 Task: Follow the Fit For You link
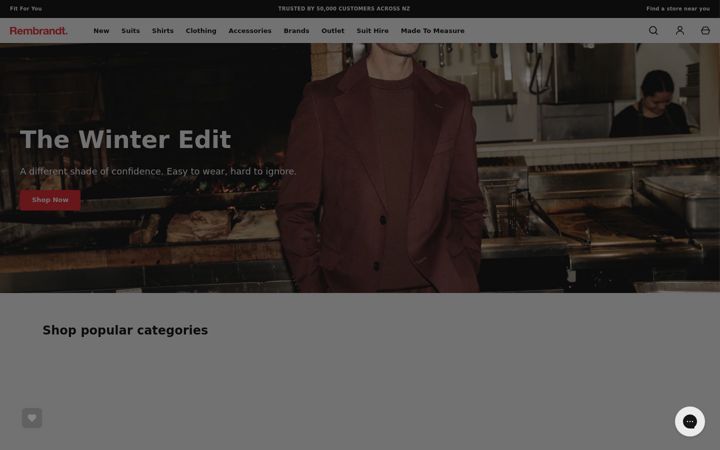(x=26, y=9)
